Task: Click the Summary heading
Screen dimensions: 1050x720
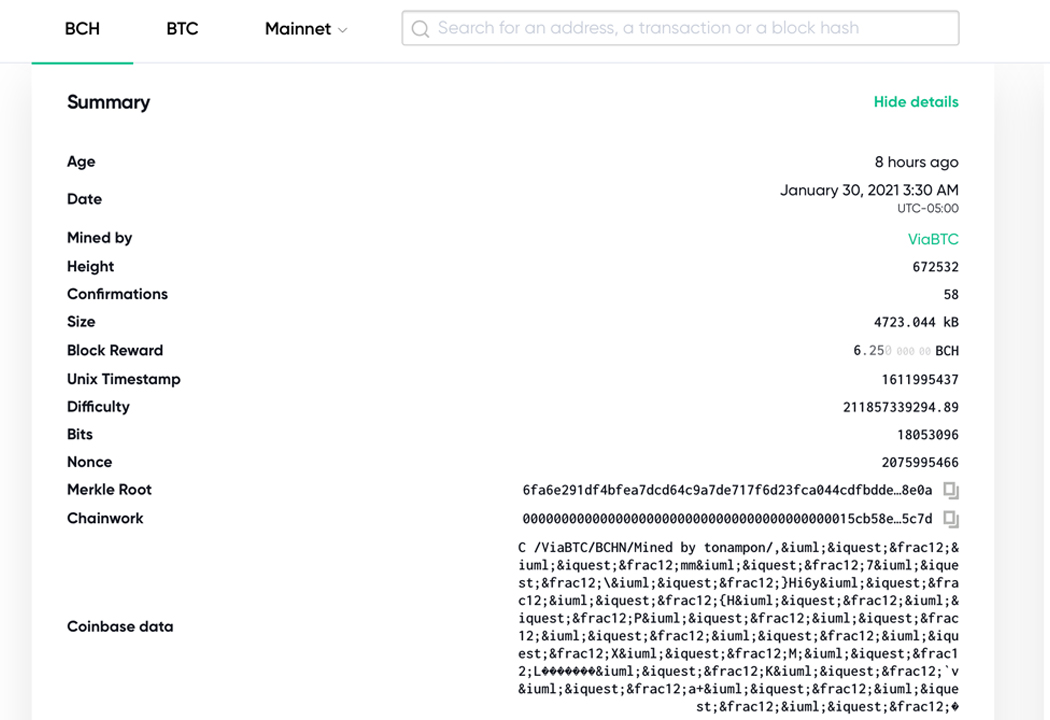Action: pos(108,102)
